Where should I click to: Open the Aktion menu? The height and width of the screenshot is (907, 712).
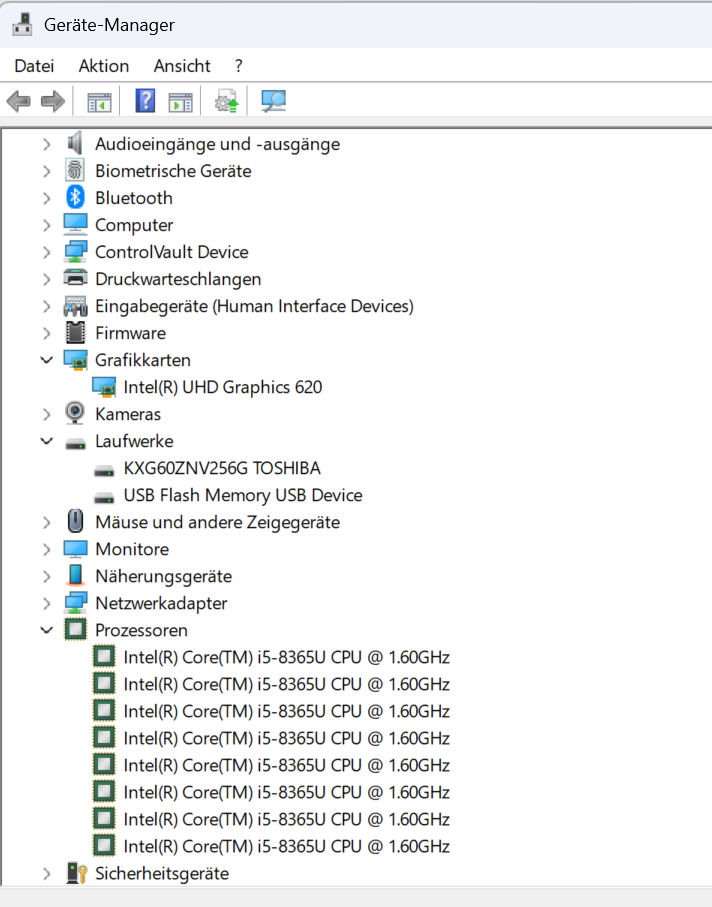coord(104,66)
